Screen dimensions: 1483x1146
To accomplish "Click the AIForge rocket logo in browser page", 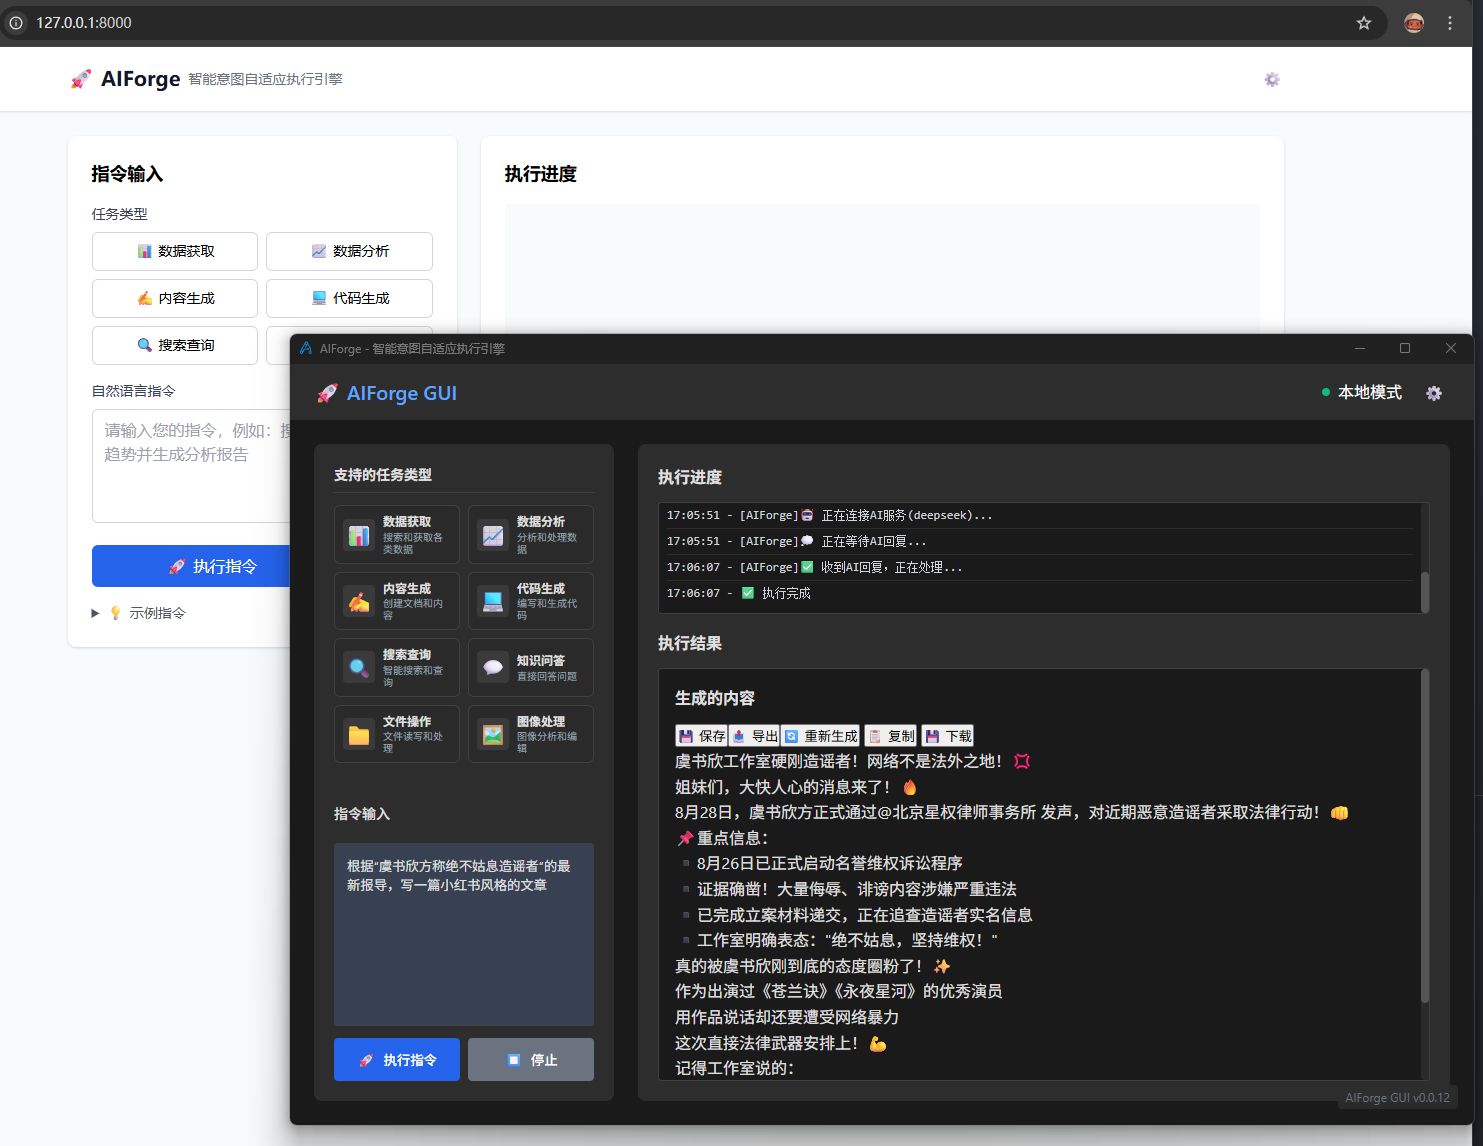I will click(81, 79).
